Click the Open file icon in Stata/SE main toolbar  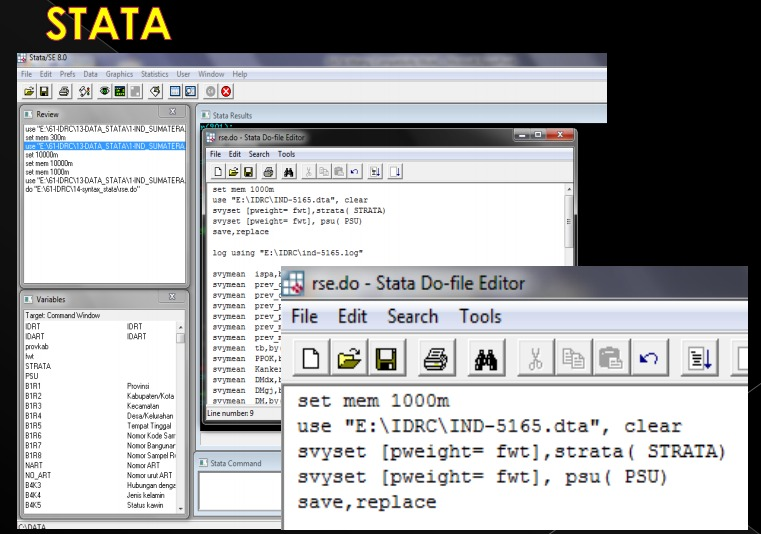[x=29, y=91]
